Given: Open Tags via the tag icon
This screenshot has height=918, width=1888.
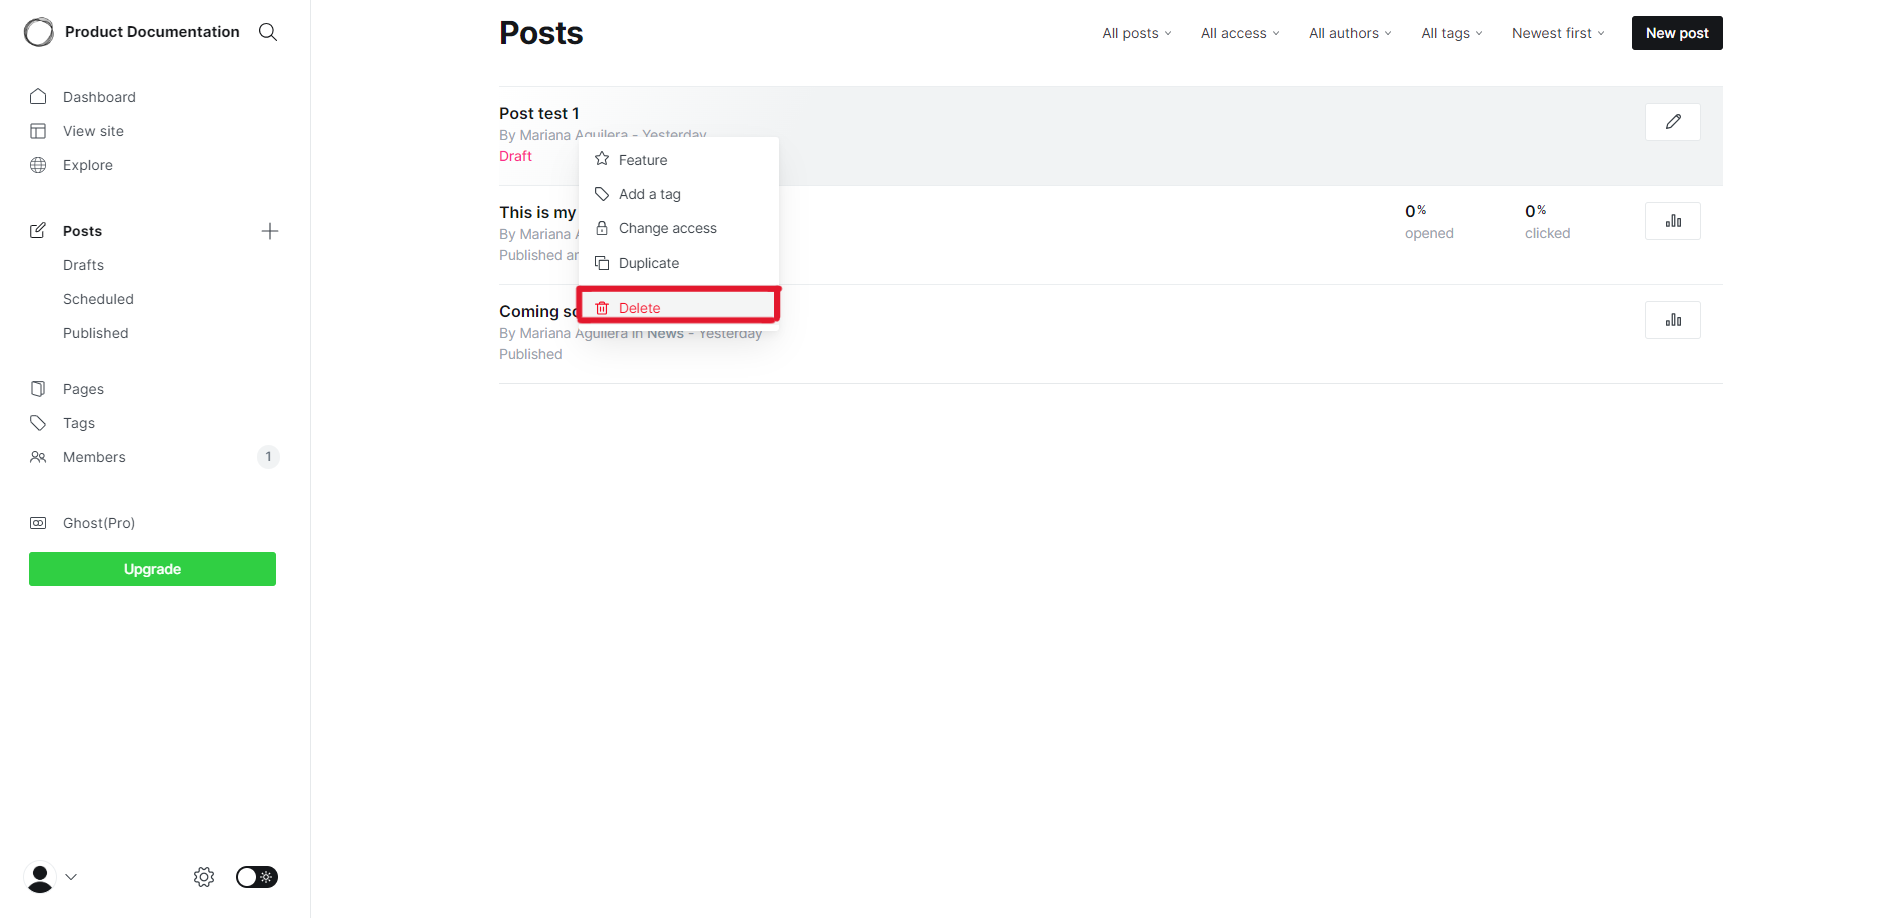Looking at the screenshot, I should 38,422.
